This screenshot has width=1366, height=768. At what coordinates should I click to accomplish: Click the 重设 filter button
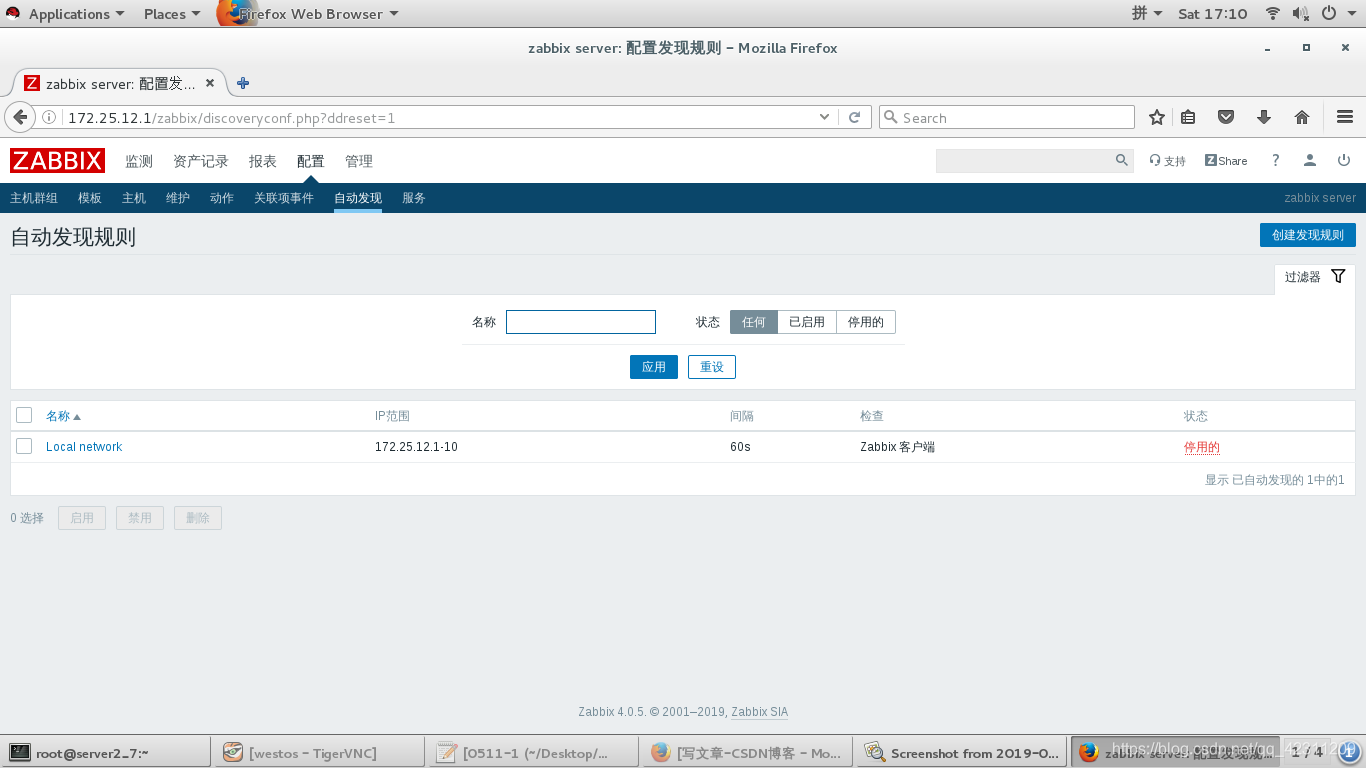[712, 367]
